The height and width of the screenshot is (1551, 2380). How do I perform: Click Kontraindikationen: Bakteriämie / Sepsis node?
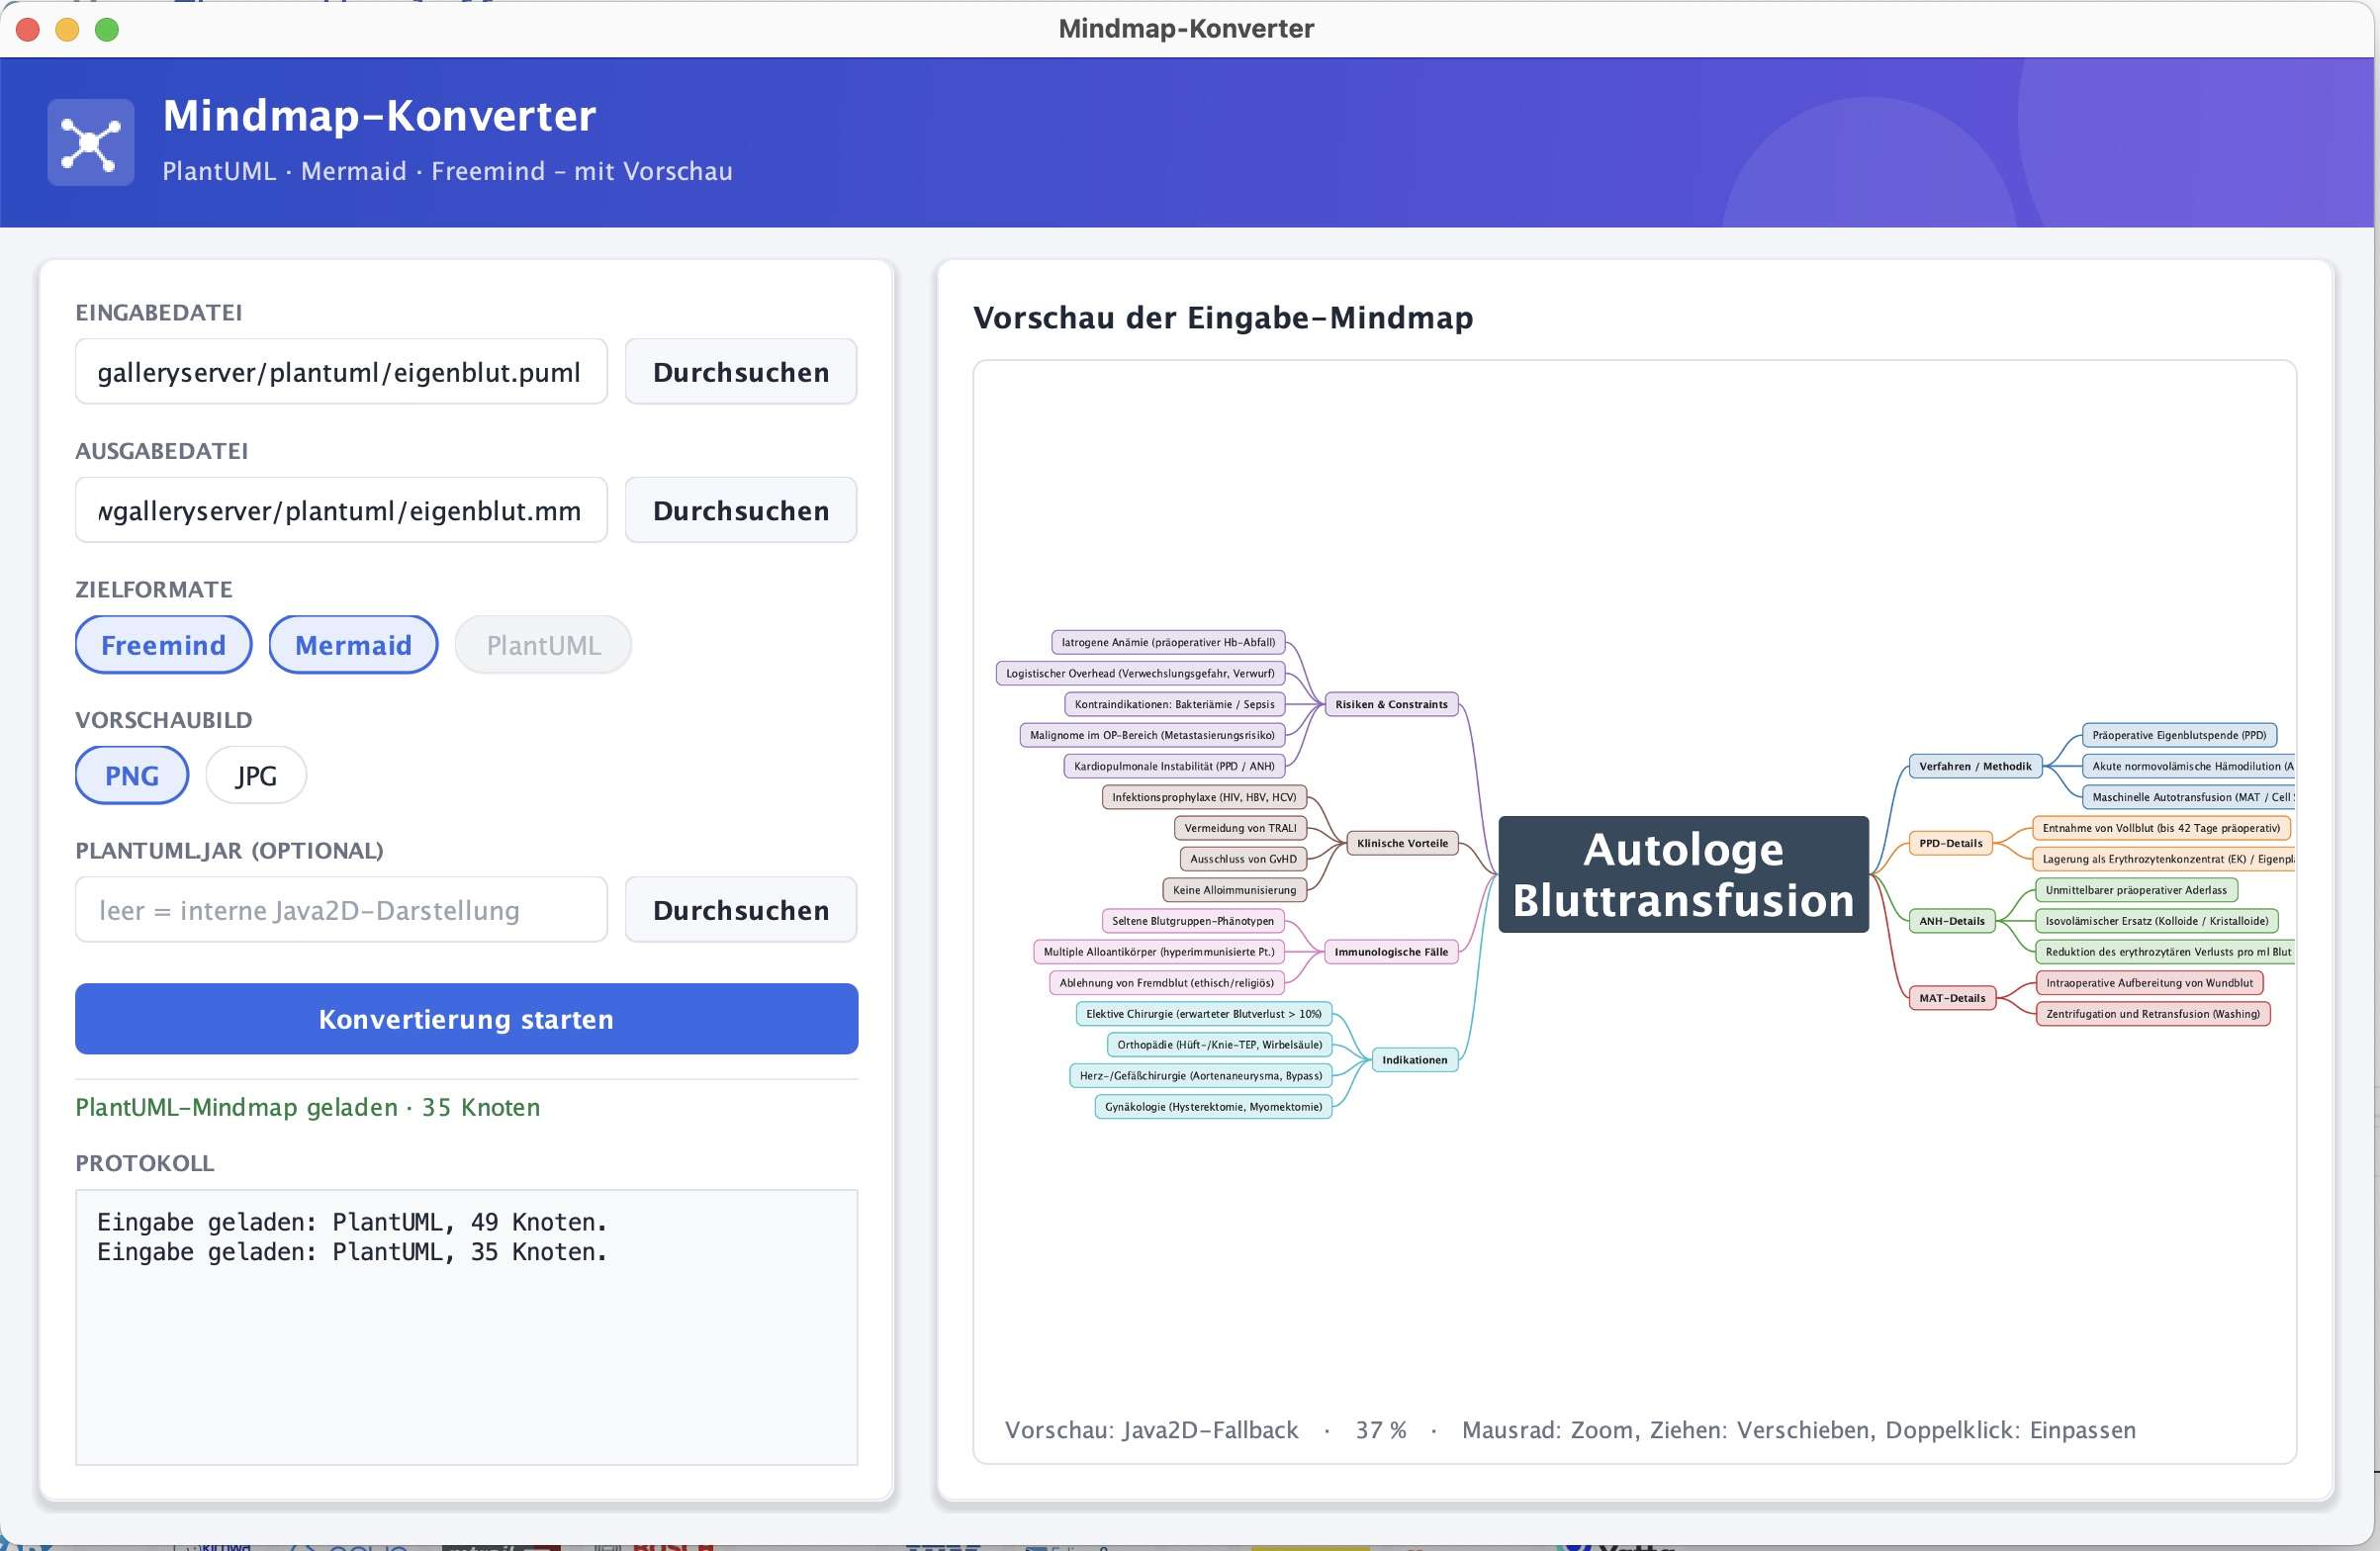[1174, 704]
